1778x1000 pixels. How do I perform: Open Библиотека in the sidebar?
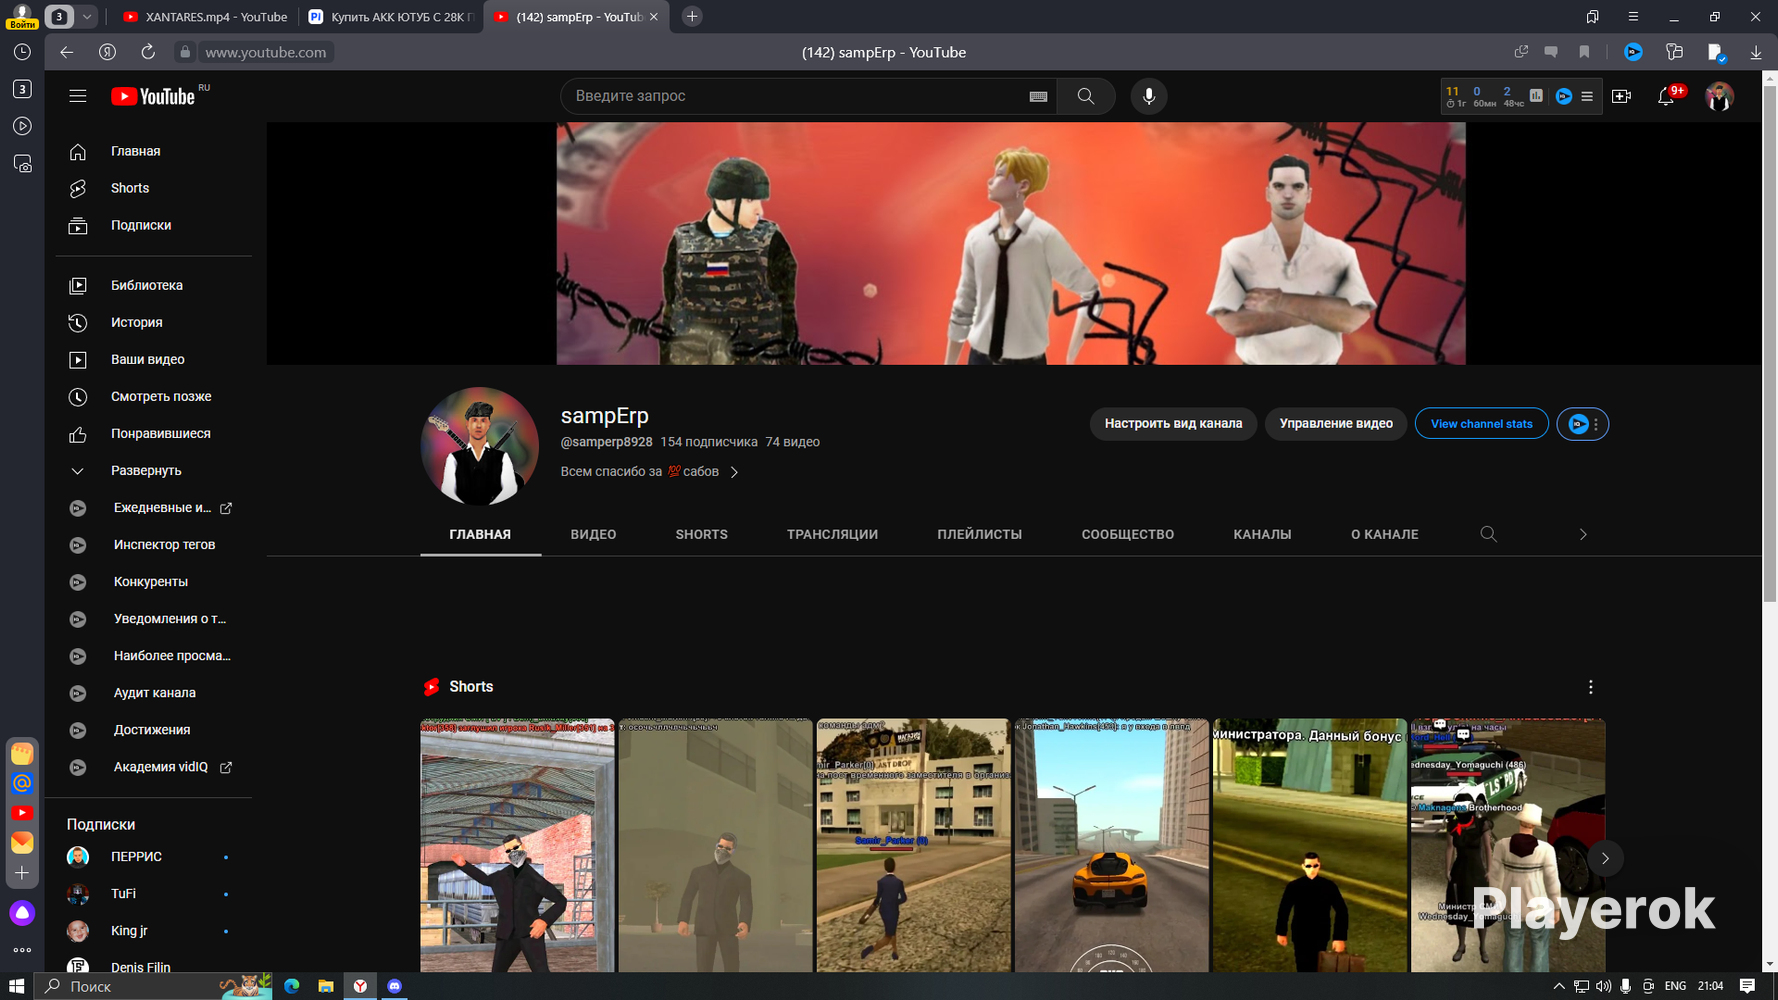pyautogui.click(x=150, y=285)
